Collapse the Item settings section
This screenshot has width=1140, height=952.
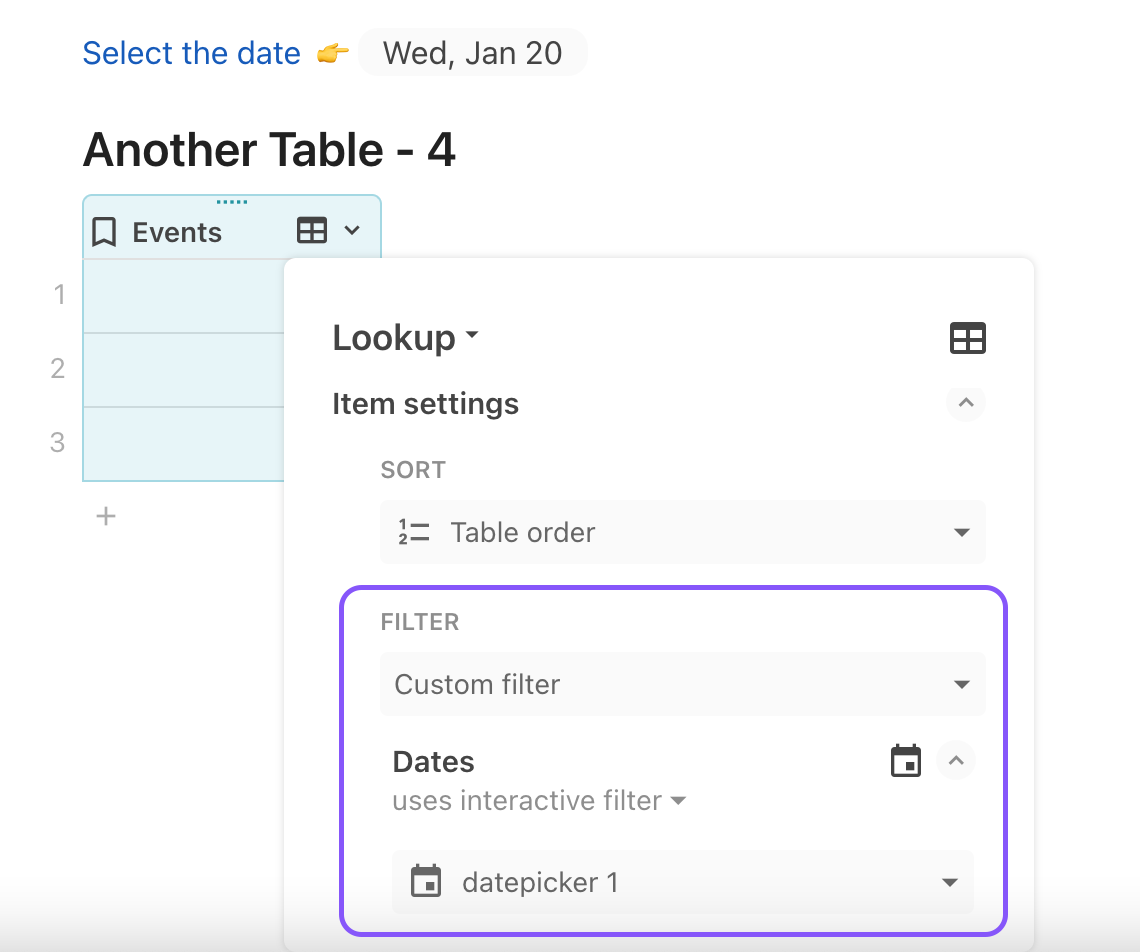pyautogui.click(x=965, y=404)
